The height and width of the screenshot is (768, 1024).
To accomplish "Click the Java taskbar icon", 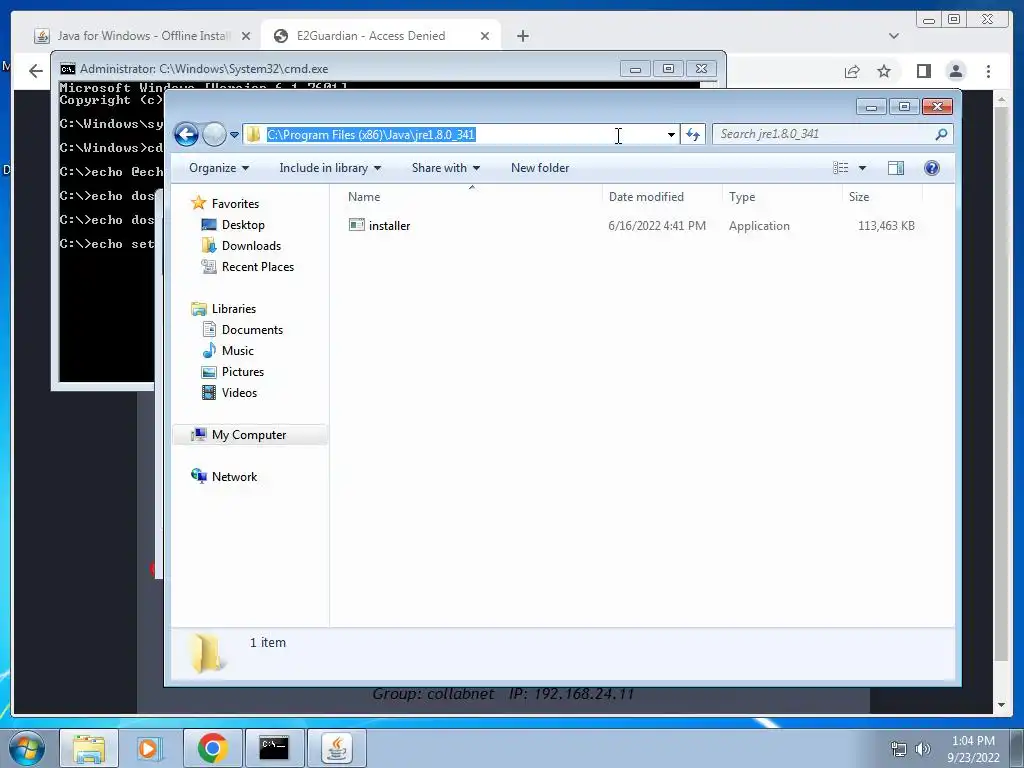I will coord(336,748).
